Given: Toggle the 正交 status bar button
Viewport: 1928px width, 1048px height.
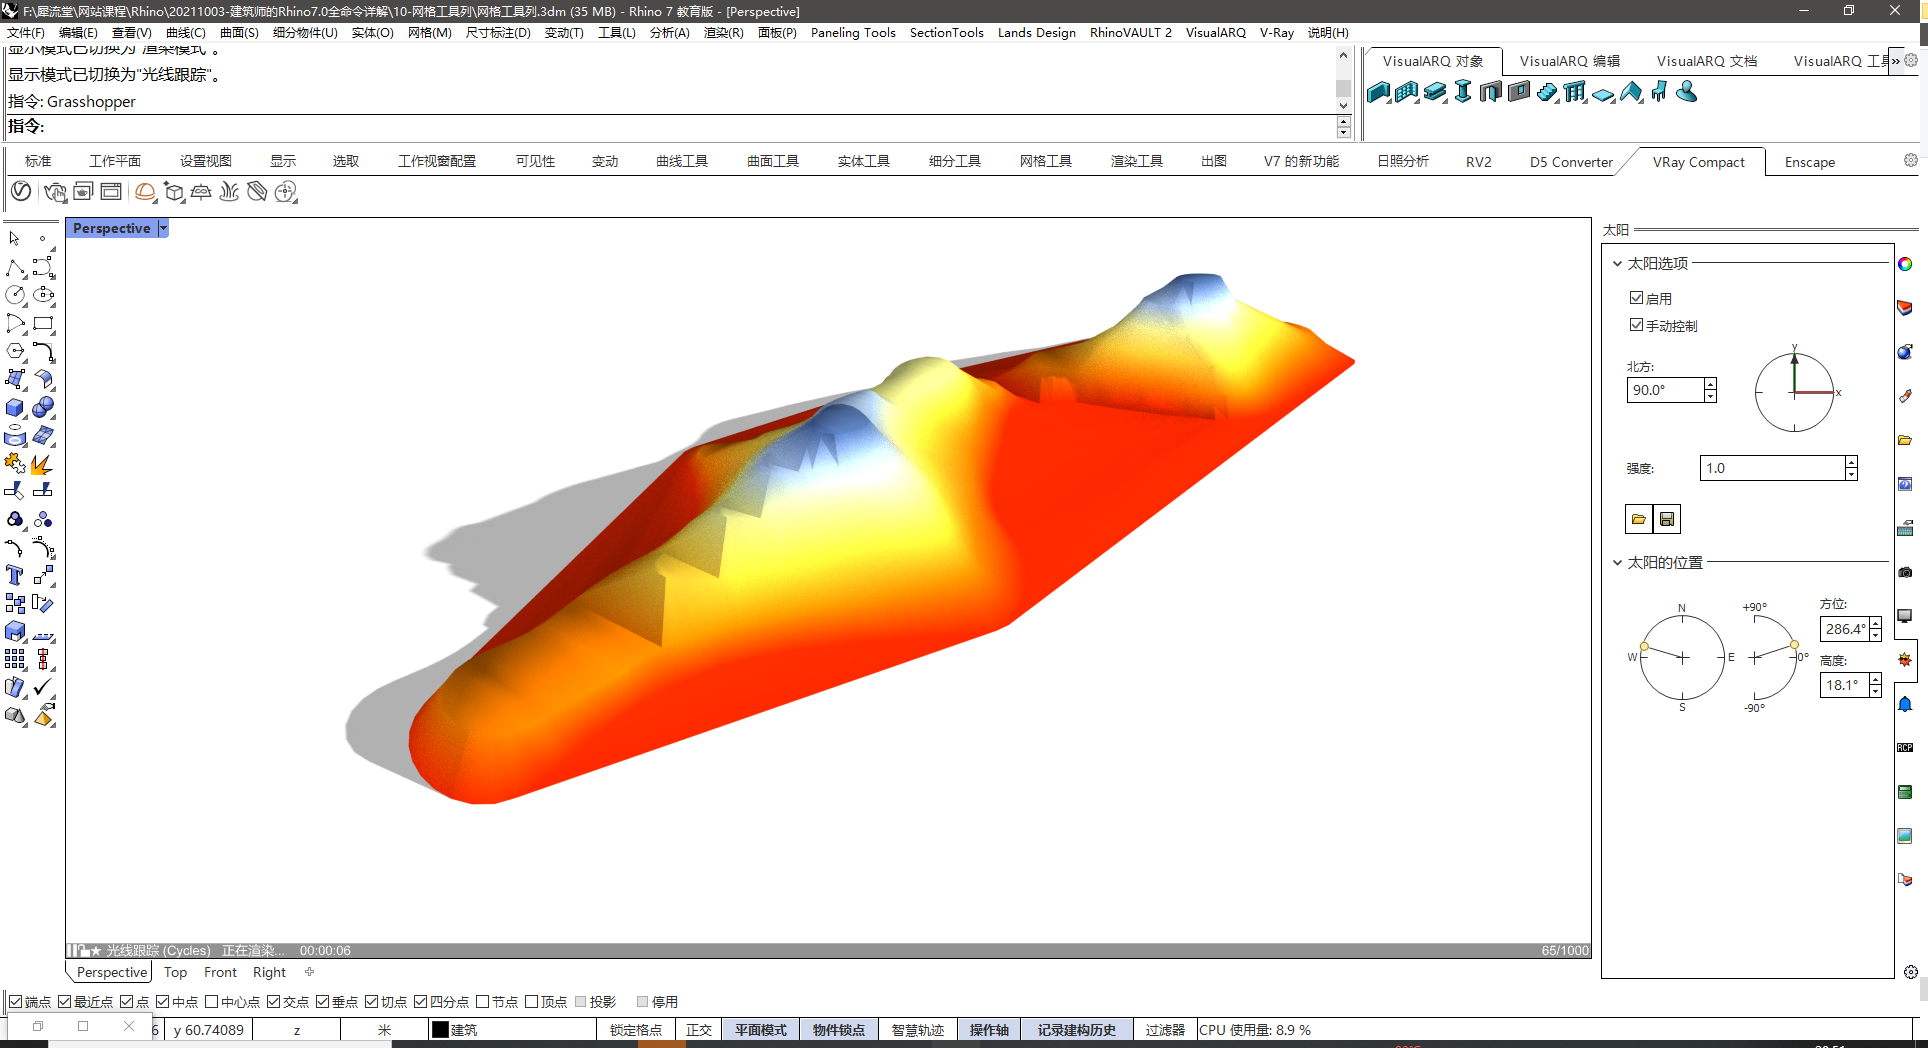Looking at the screenshot, I should pos(698,1030).
